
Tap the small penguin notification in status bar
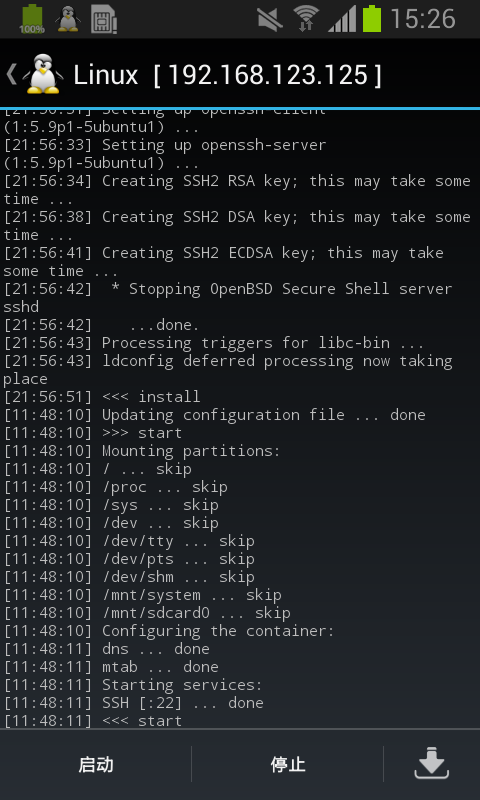click(68, 19)
